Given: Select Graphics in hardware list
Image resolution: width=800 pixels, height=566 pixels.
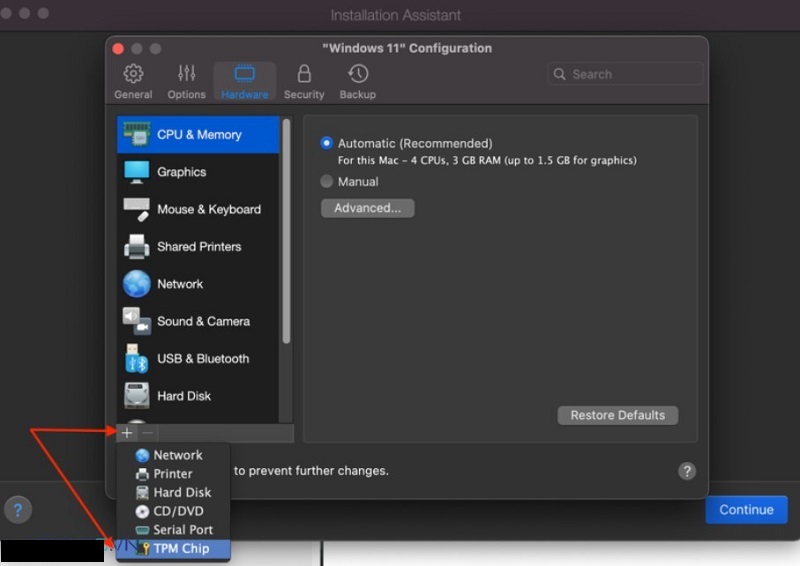Looking at the screenshot, I should pyautogui.click(x=198, y=172).
